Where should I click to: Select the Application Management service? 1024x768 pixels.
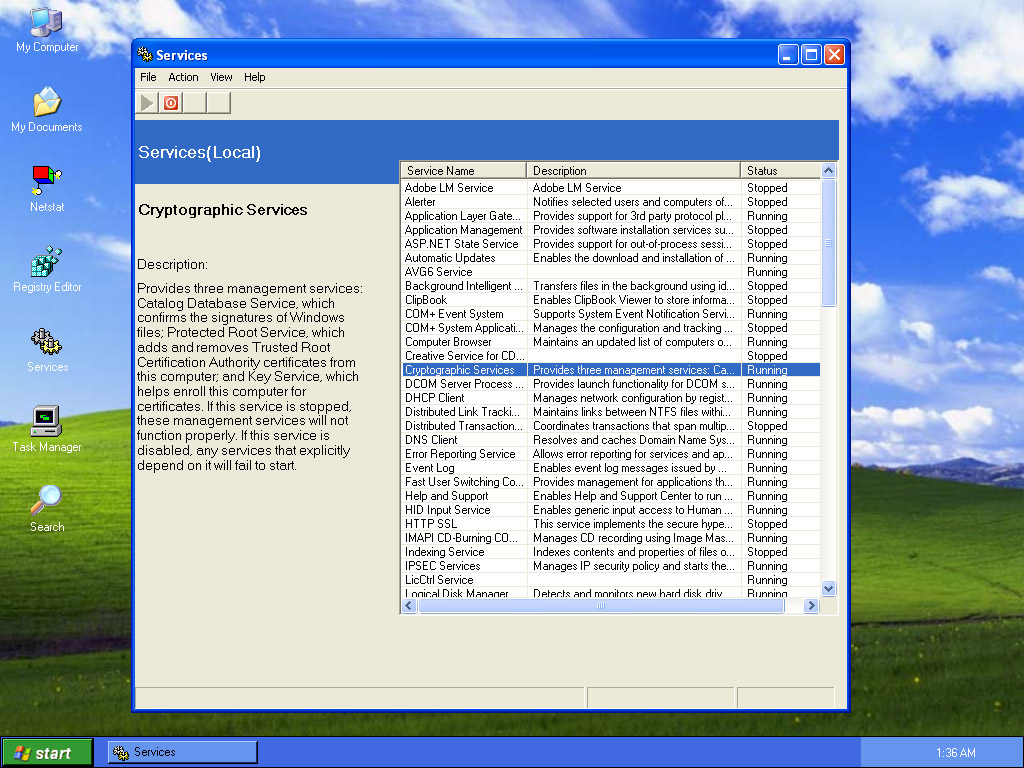tap(611, 230)
